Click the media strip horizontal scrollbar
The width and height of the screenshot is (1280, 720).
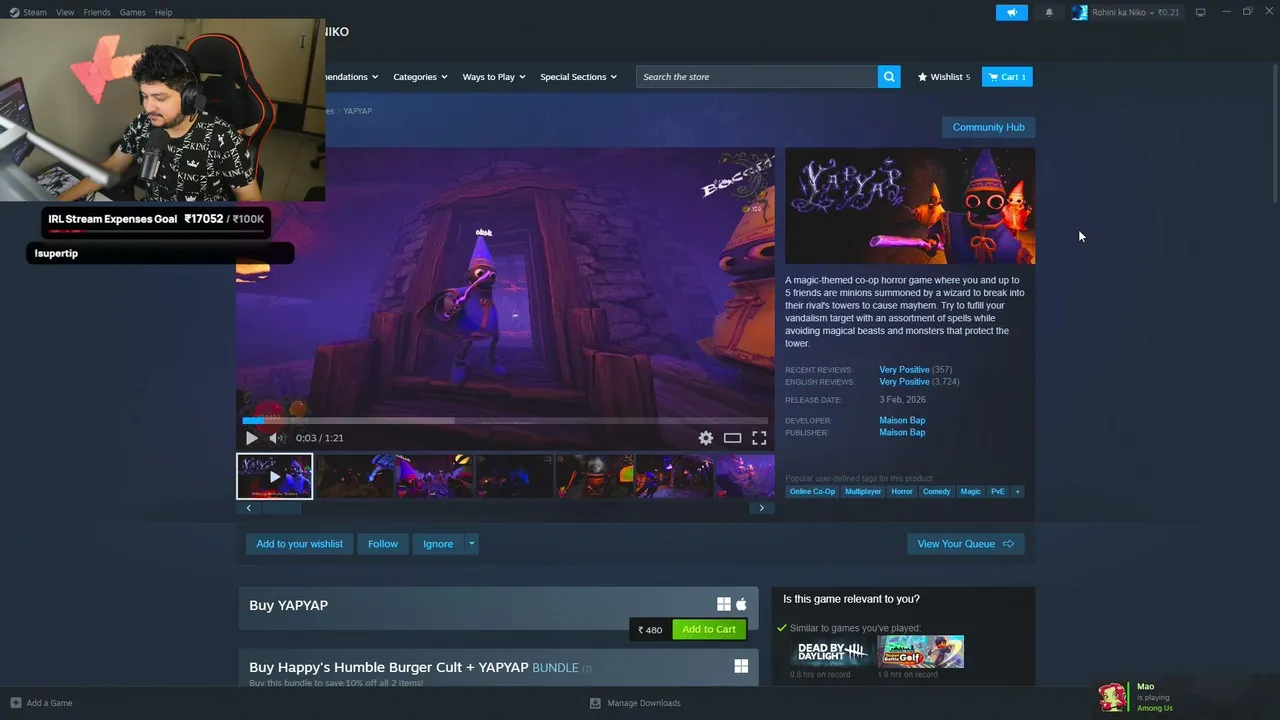click(x=505, y=508)
